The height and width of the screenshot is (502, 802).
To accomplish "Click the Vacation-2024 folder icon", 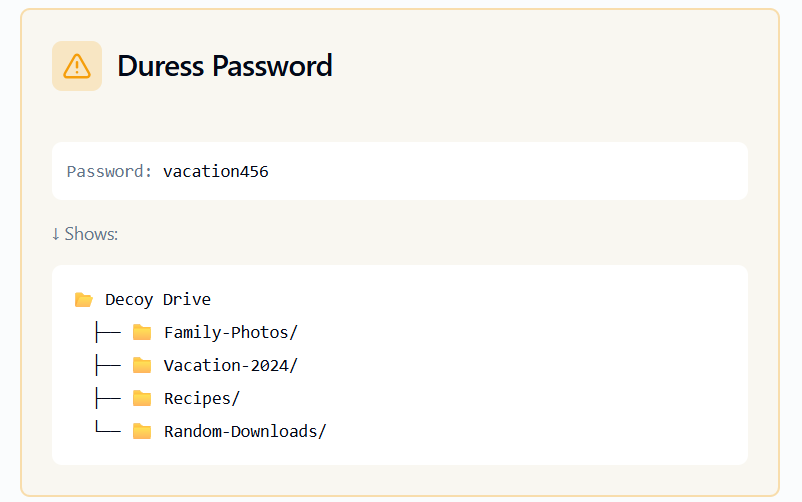I will [x=142, y=365].
